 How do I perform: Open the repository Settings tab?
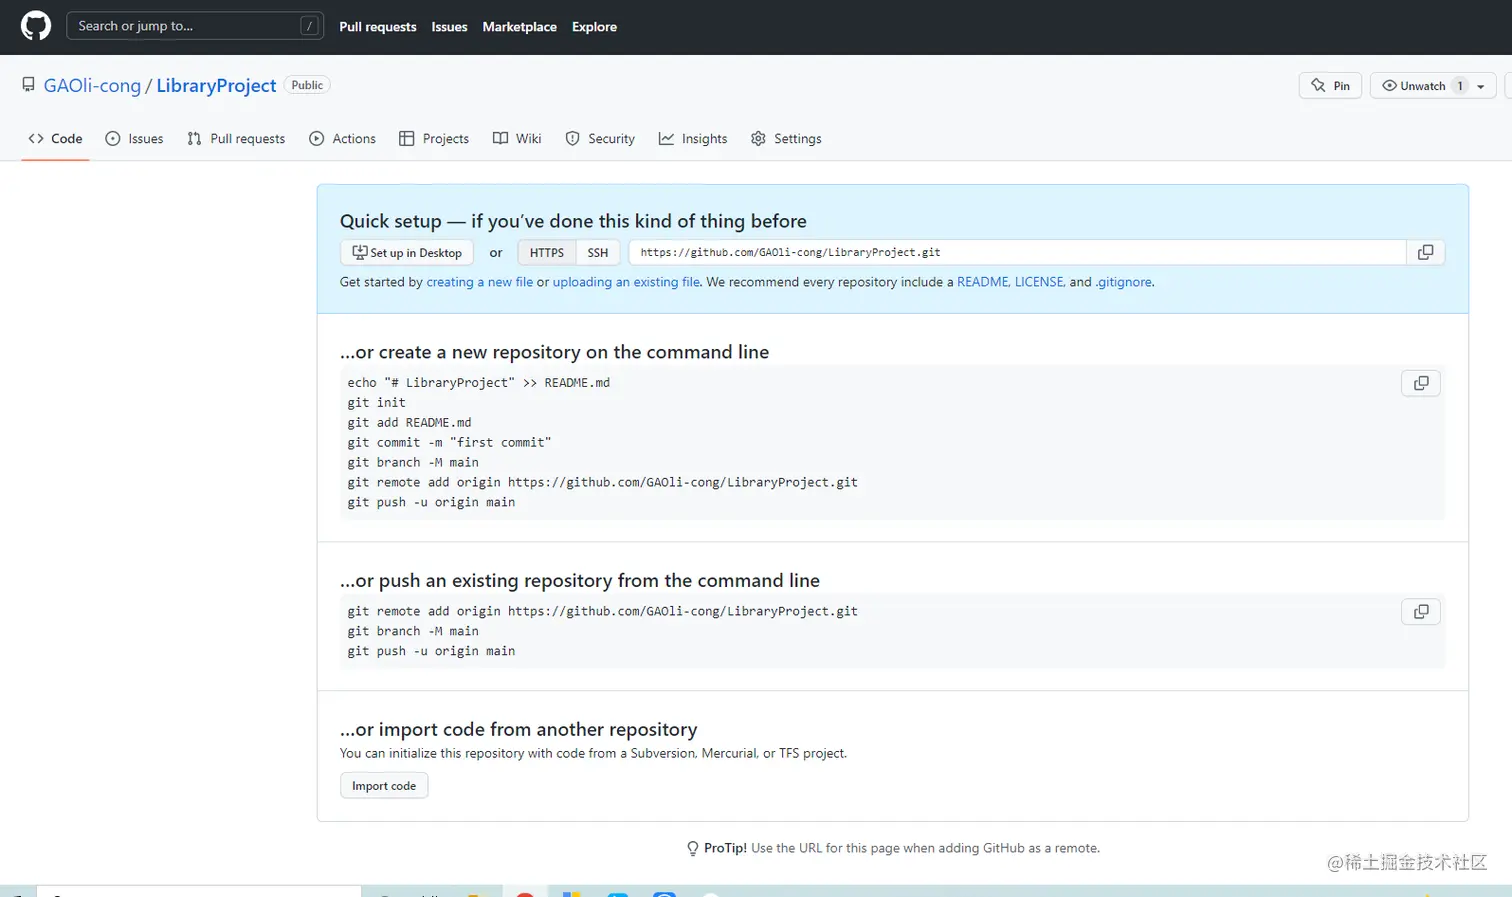click(786, 139)
